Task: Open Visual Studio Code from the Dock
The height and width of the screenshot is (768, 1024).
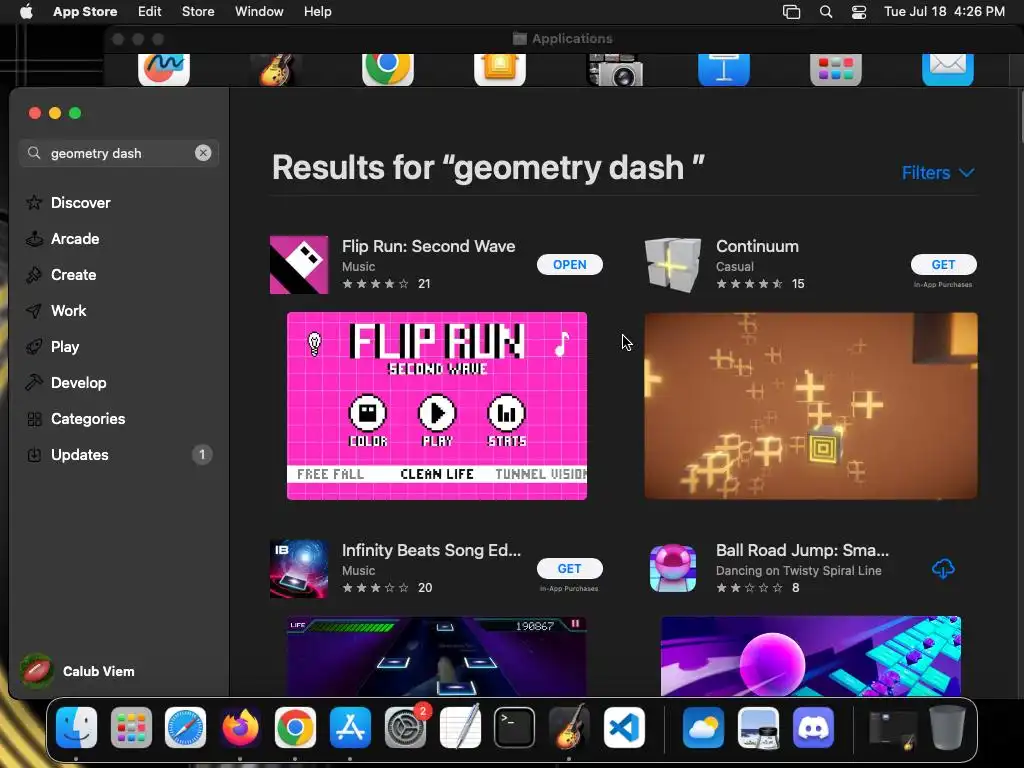Action: pyautogui.click(x=624, y=727)
